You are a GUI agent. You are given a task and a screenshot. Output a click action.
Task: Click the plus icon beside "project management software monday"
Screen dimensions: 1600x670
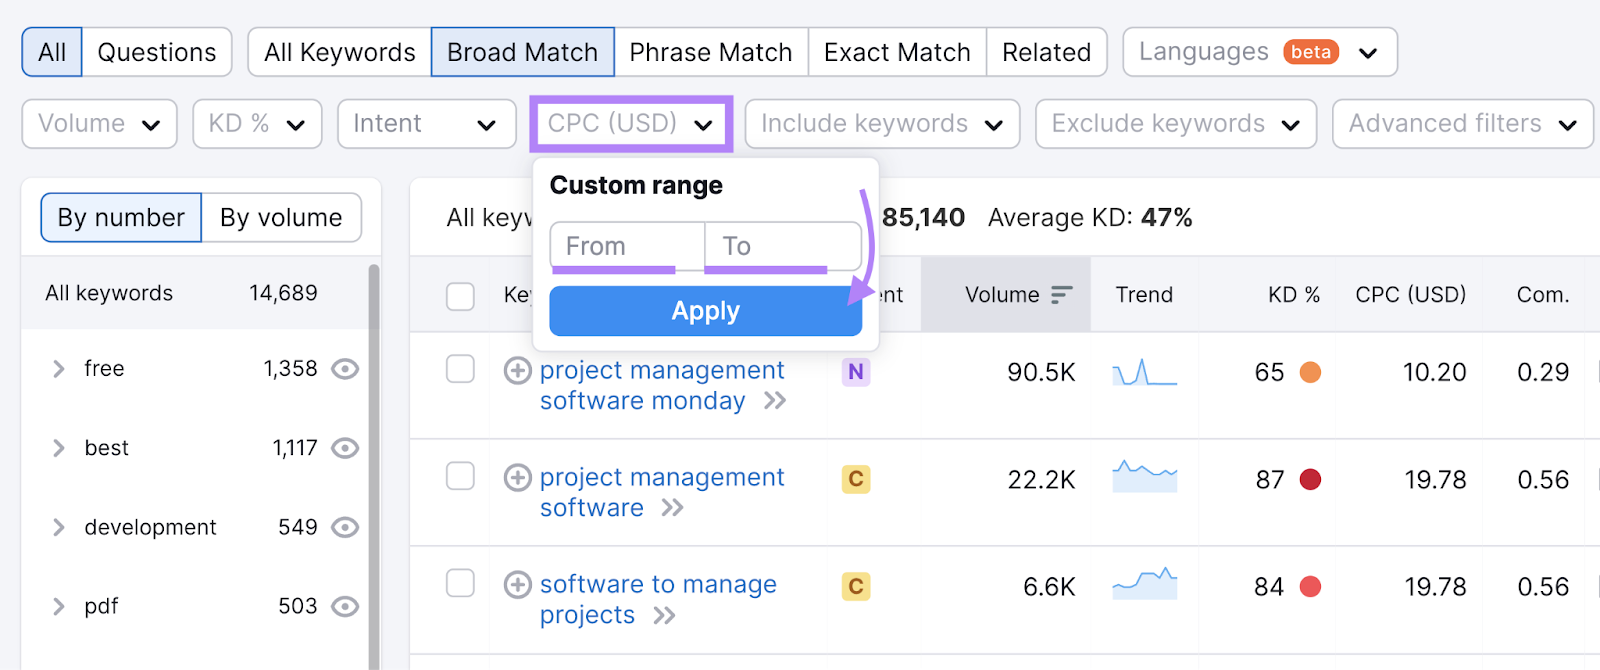(517, 371)
